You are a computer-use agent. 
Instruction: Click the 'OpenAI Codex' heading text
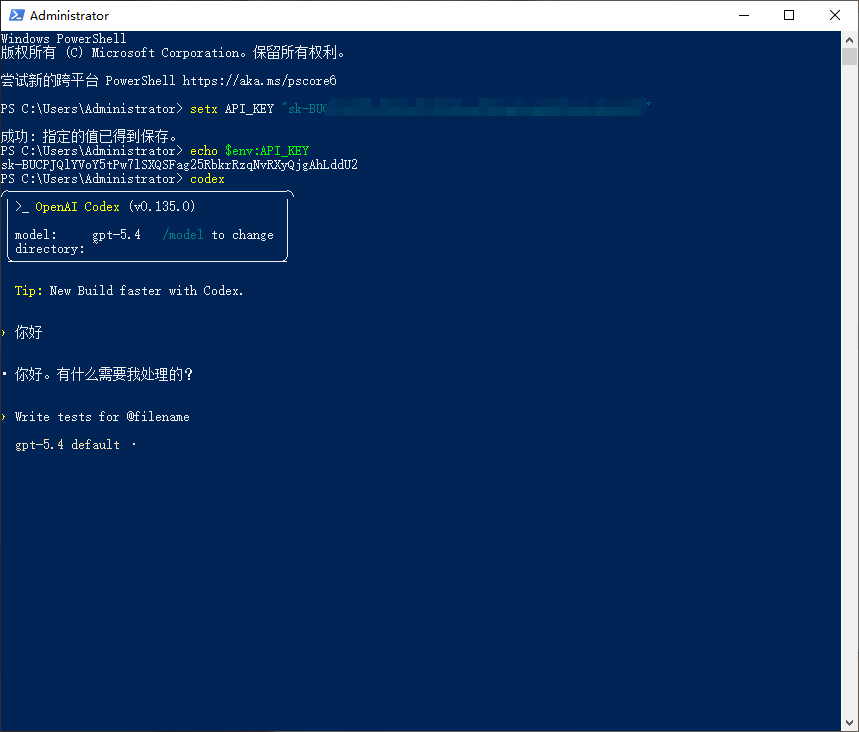tap(77, 207)
